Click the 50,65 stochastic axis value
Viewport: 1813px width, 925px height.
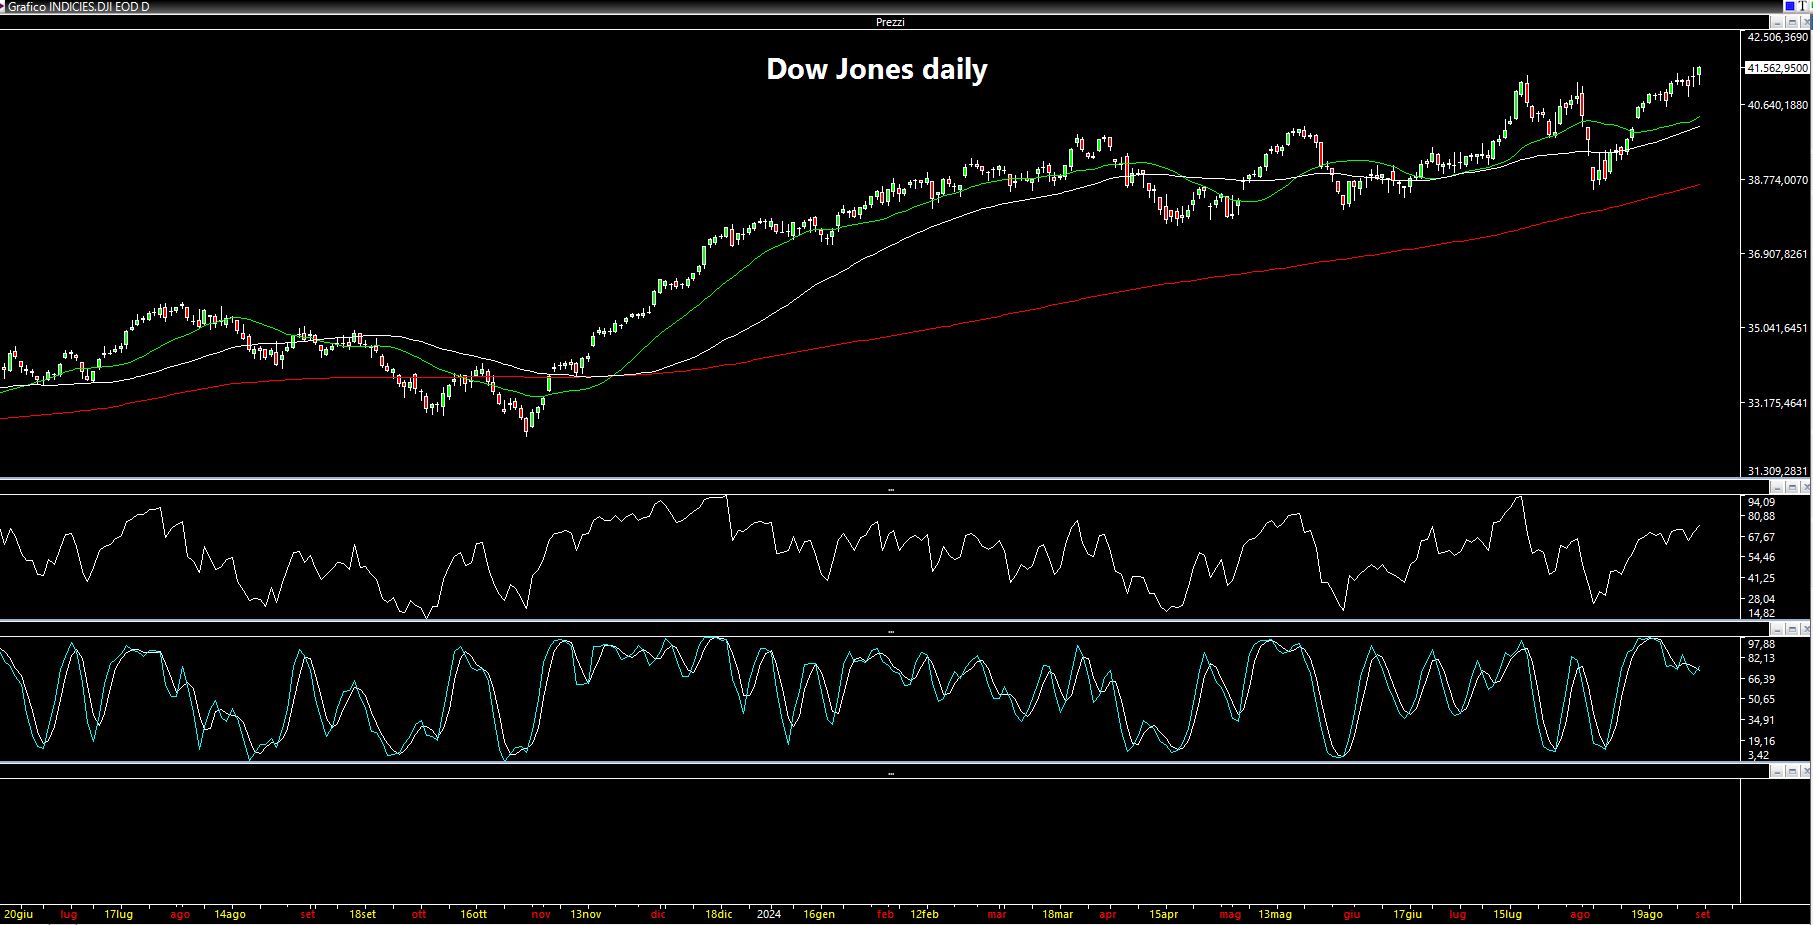[x=1762, y=699]
